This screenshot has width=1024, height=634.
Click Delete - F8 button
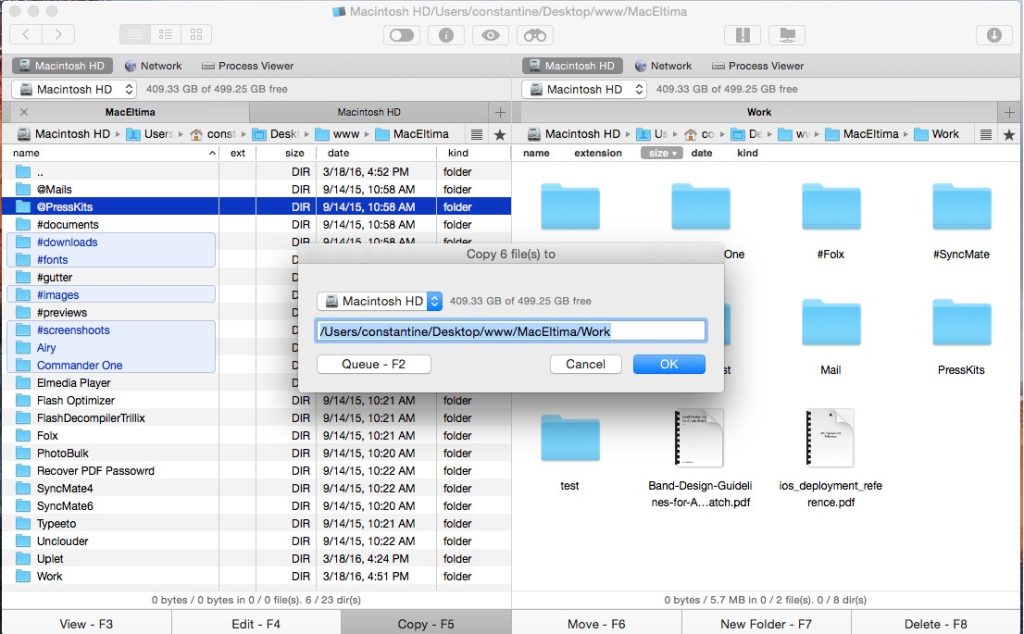click(x=936, y=624)
